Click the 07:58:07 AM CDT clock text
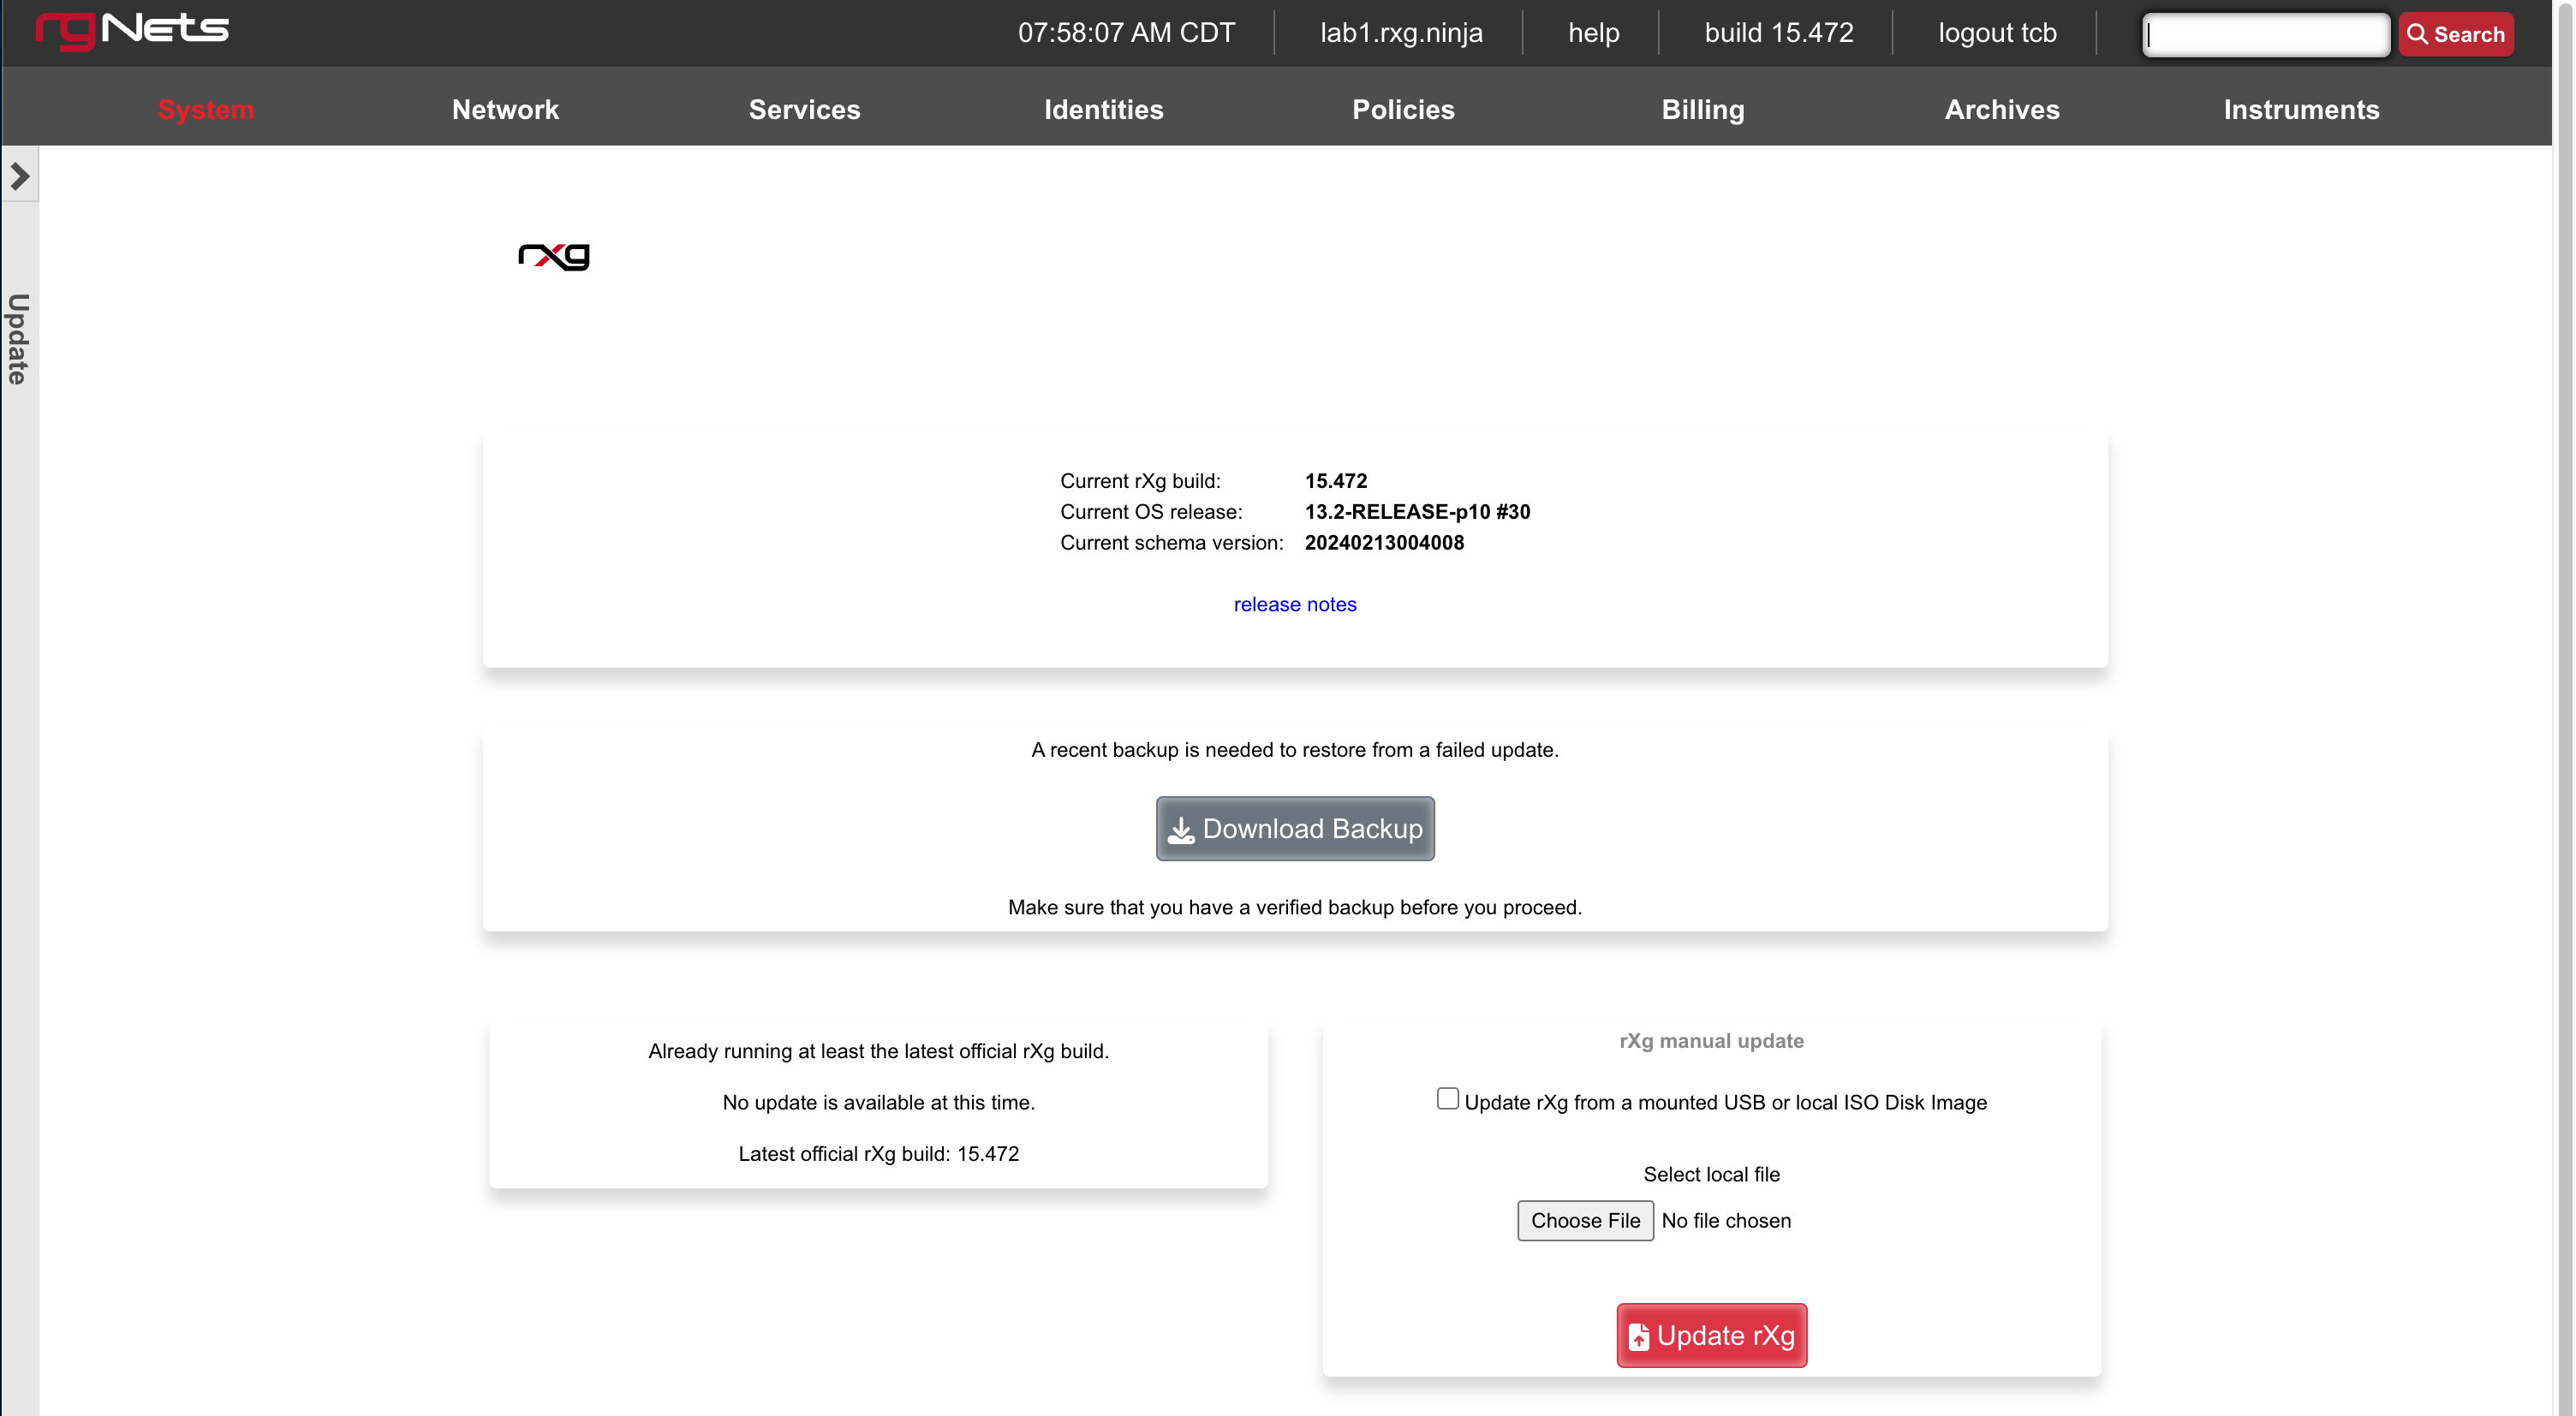 click(x=1126, y=33)
